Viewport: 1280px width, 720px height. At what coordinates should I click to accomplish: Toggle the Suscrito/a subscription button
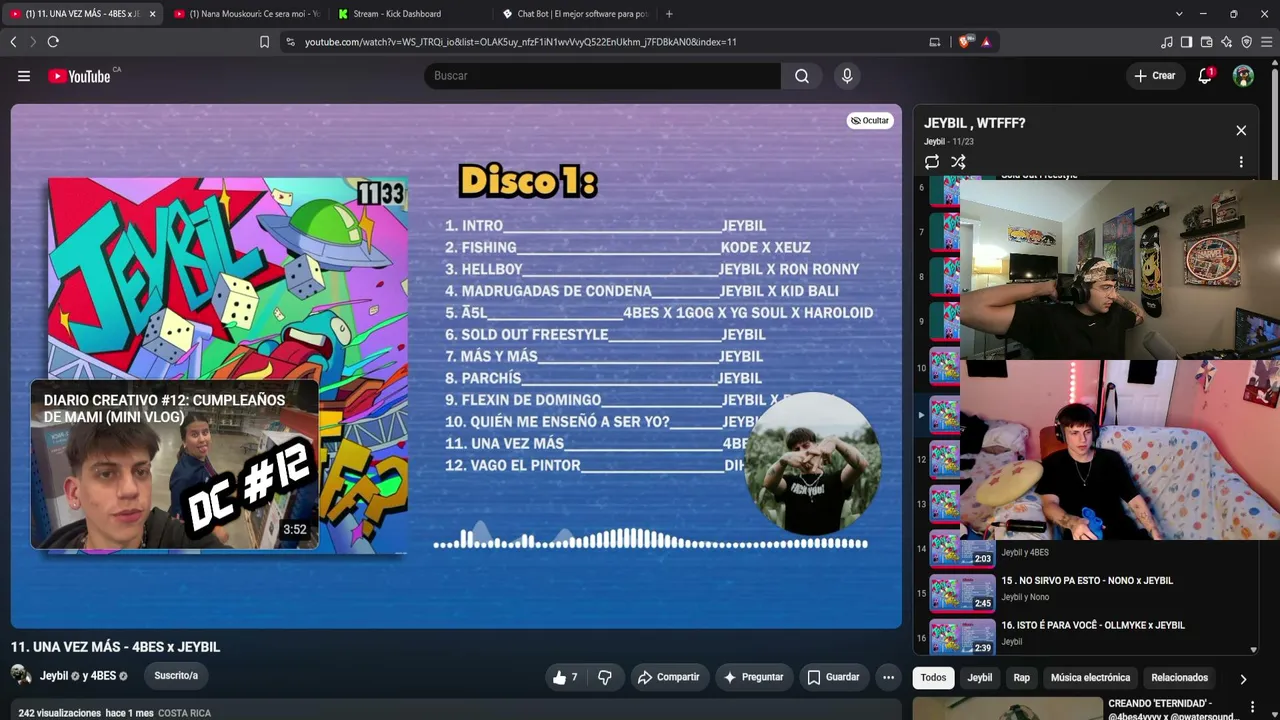click(176, 676)
